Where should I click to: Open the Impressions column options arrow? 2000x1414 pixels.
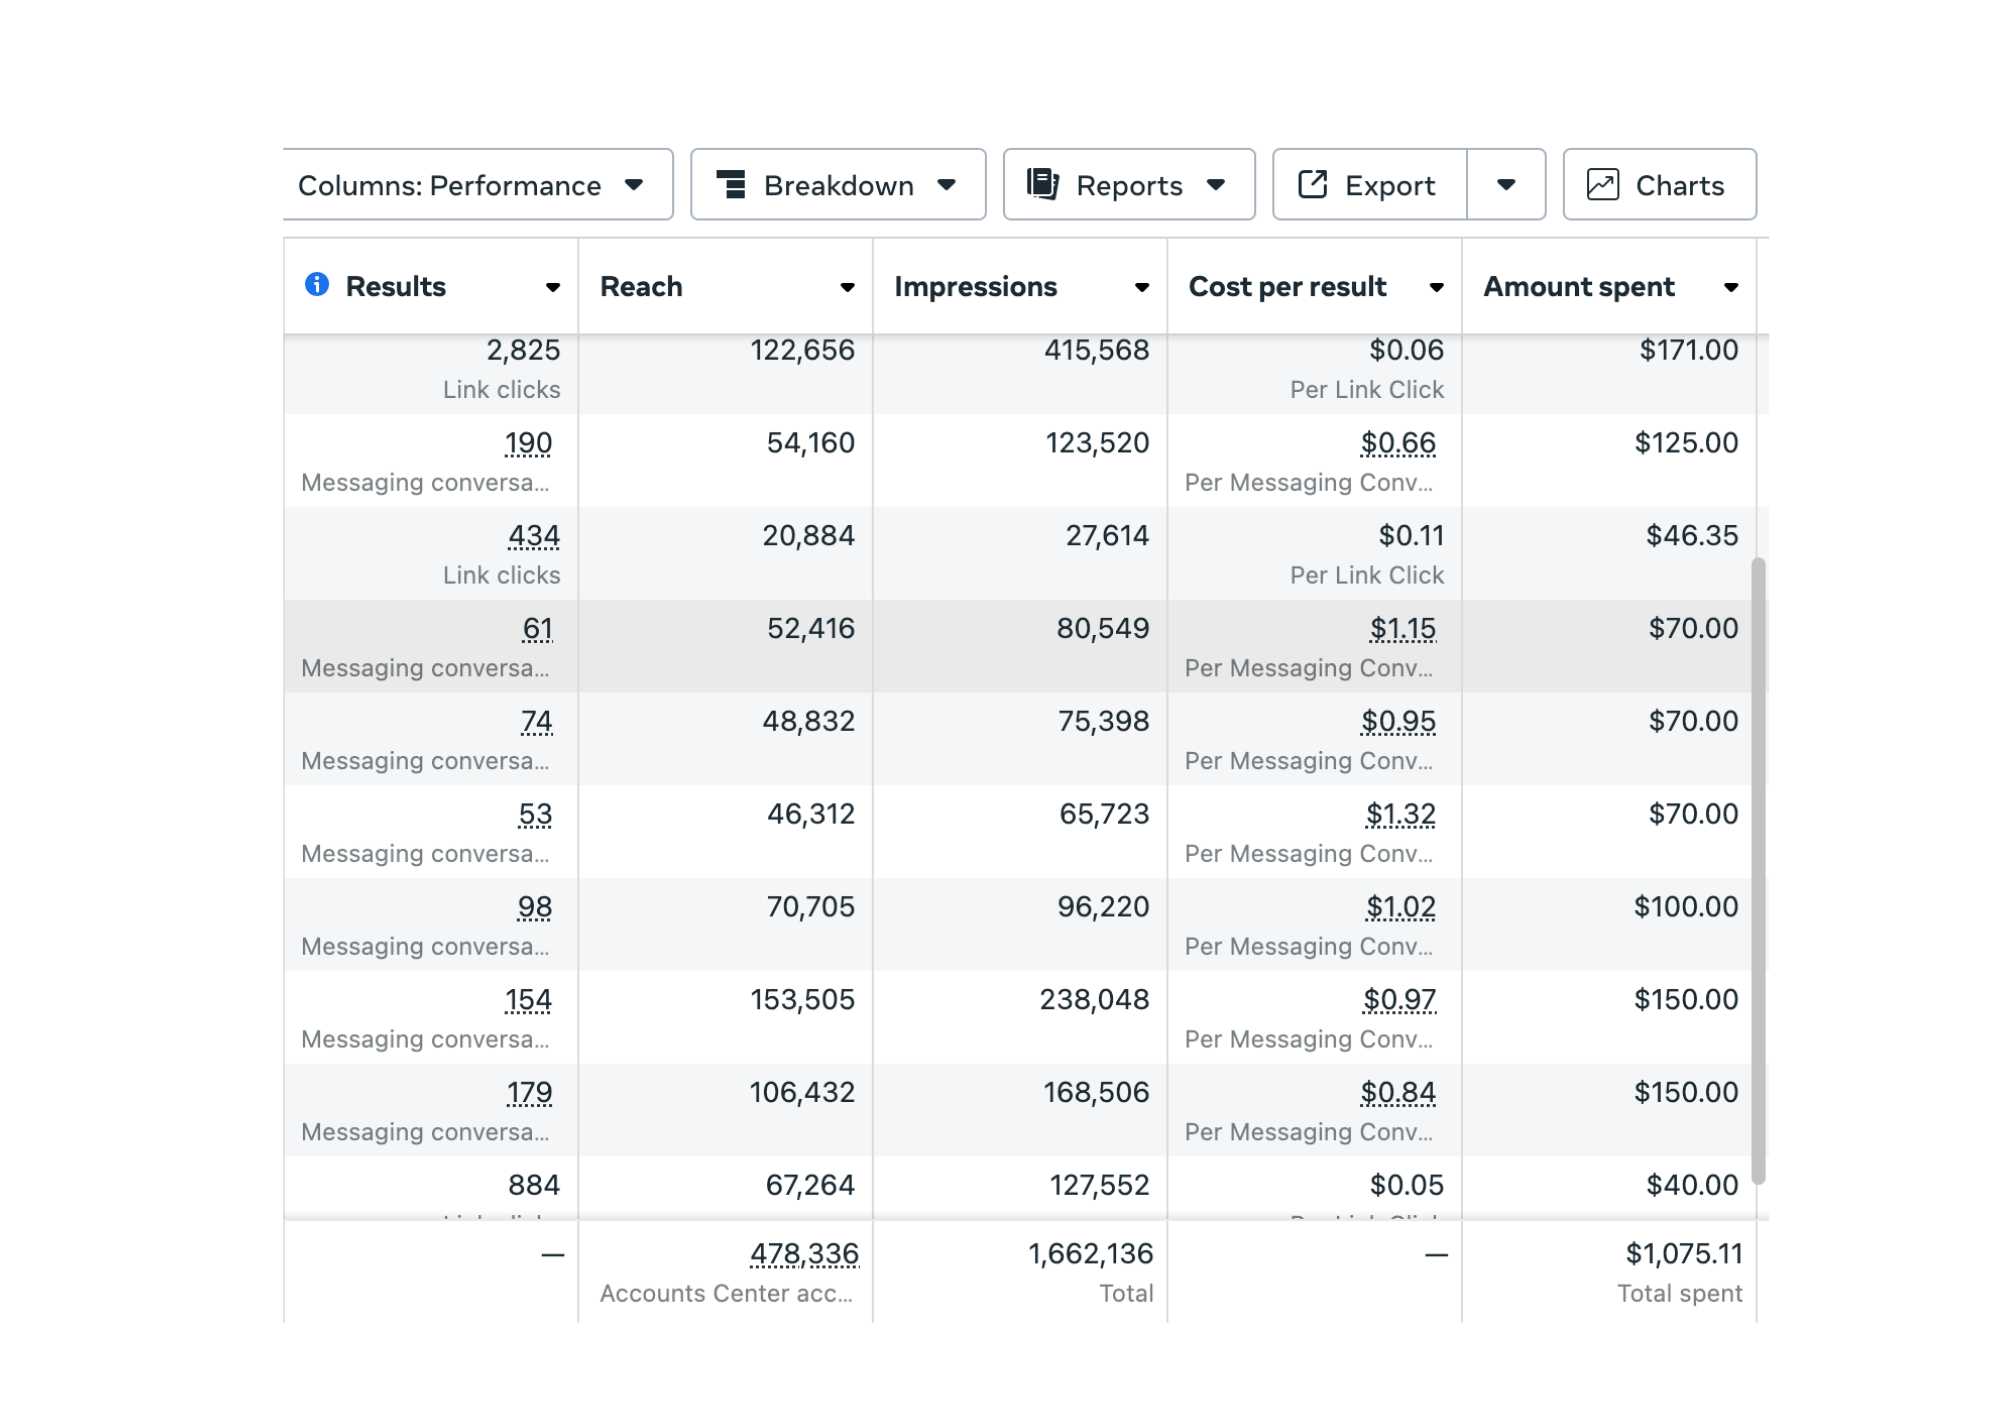click(x=1141, y=288)
